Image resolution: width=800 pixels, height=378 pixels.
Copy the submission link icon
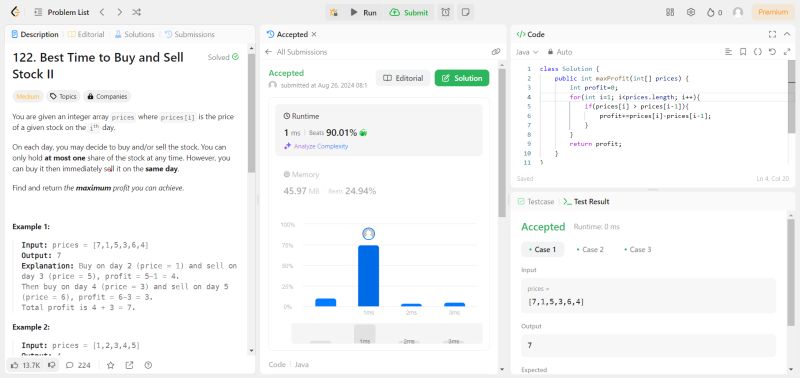495,52
